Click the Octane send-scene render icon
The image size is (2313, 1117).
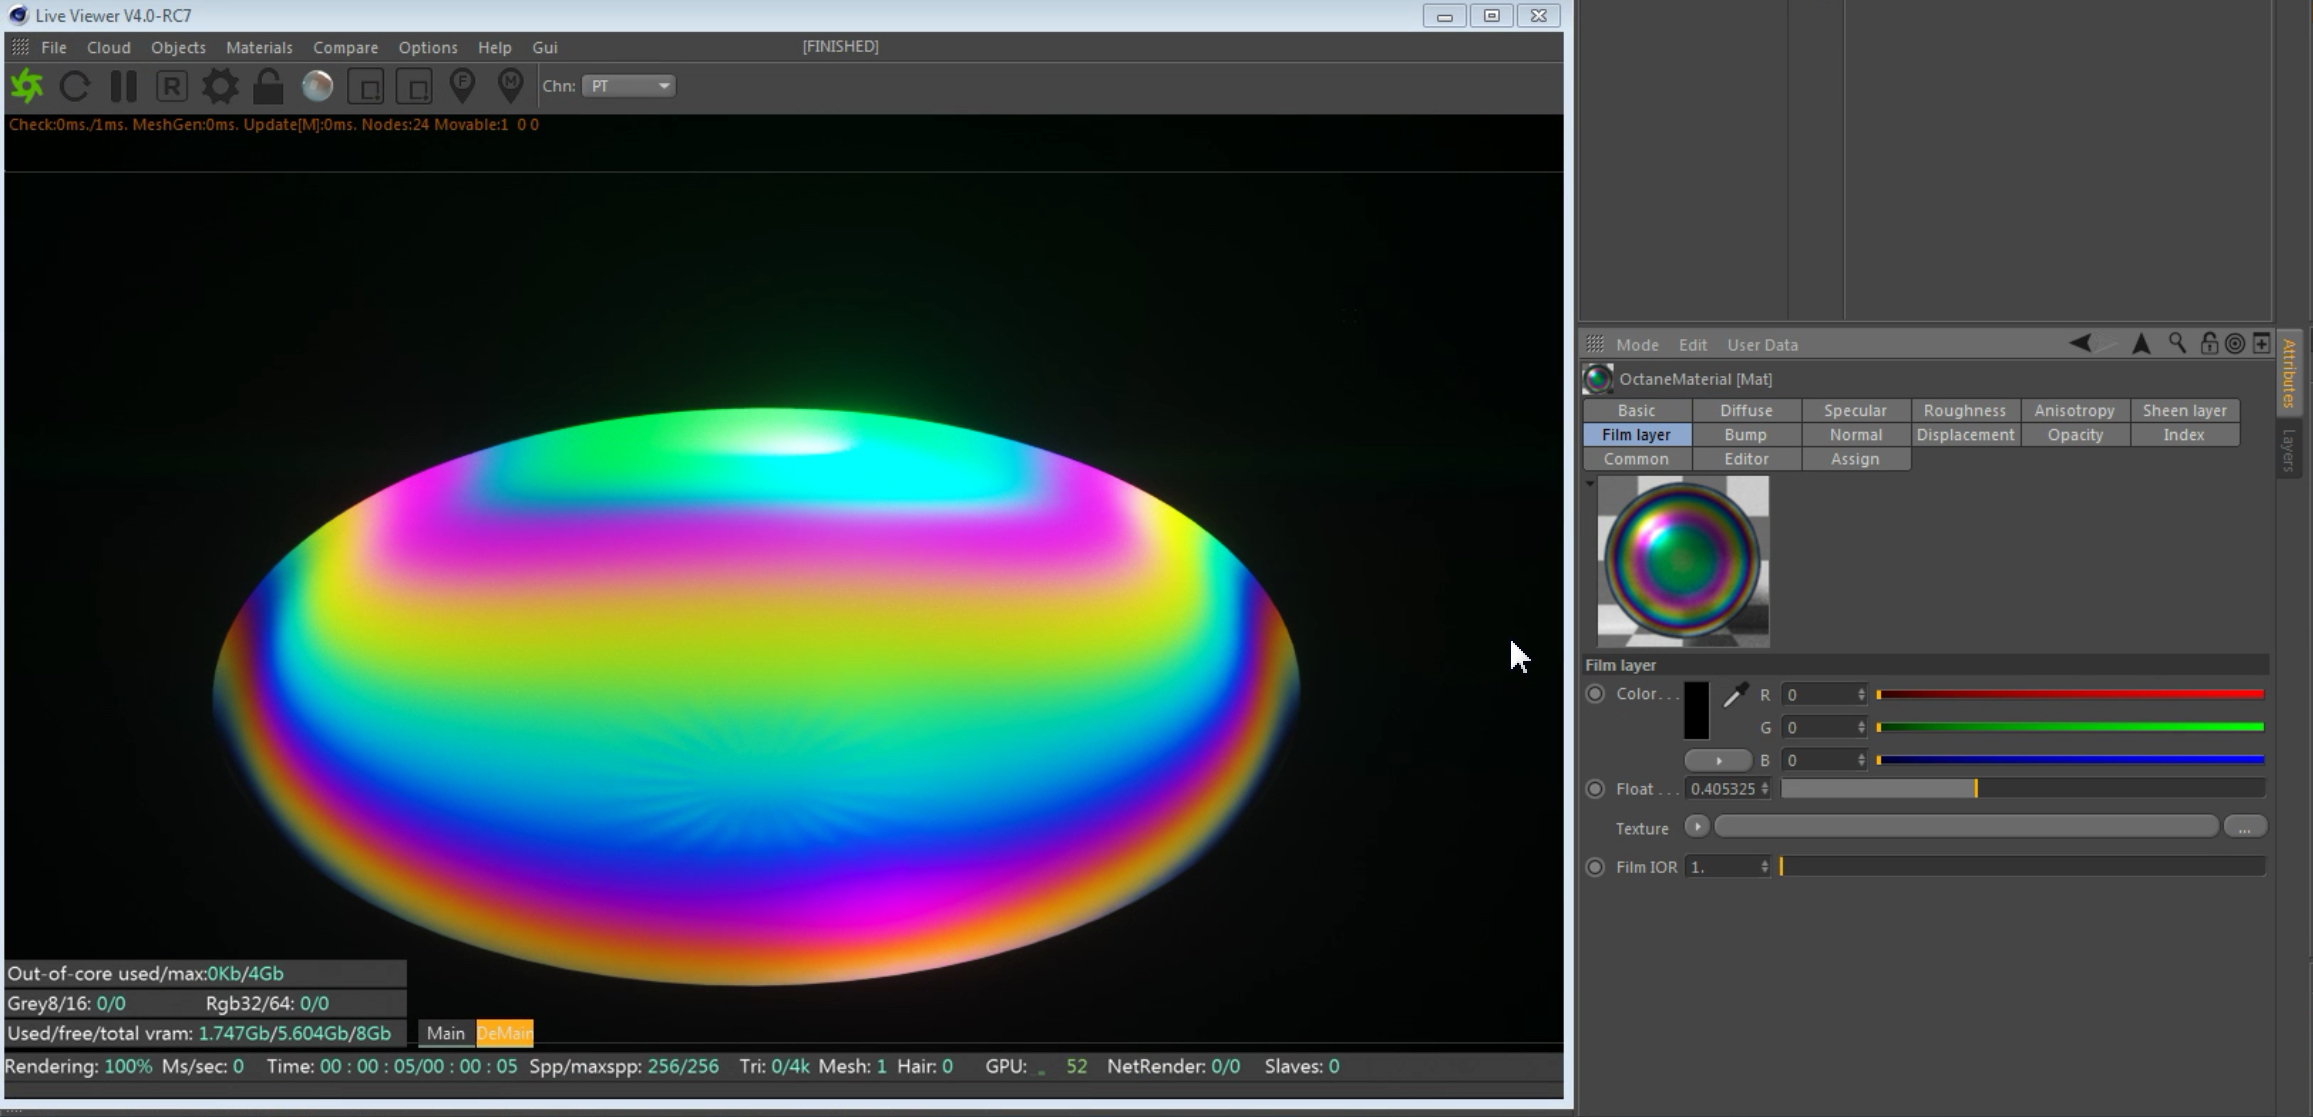pyautogui.click(x=27, y=86)
